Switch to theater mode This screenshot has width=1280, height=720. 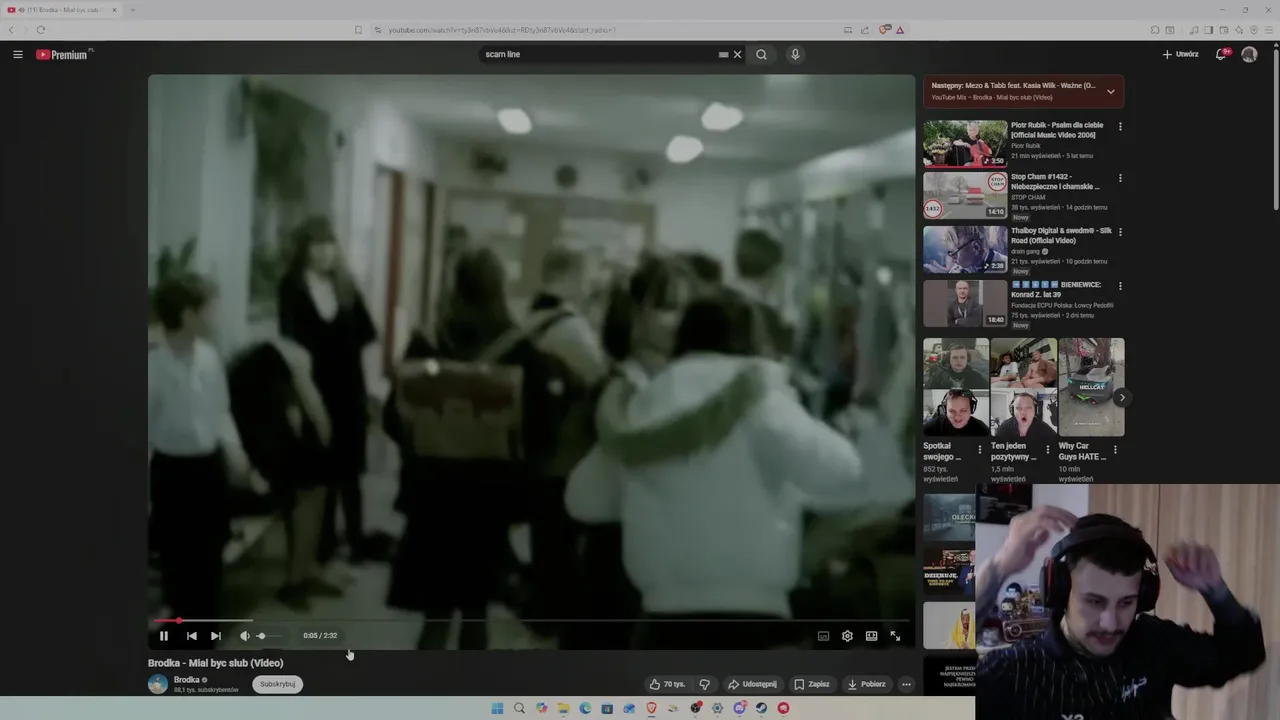coord(871,636)
